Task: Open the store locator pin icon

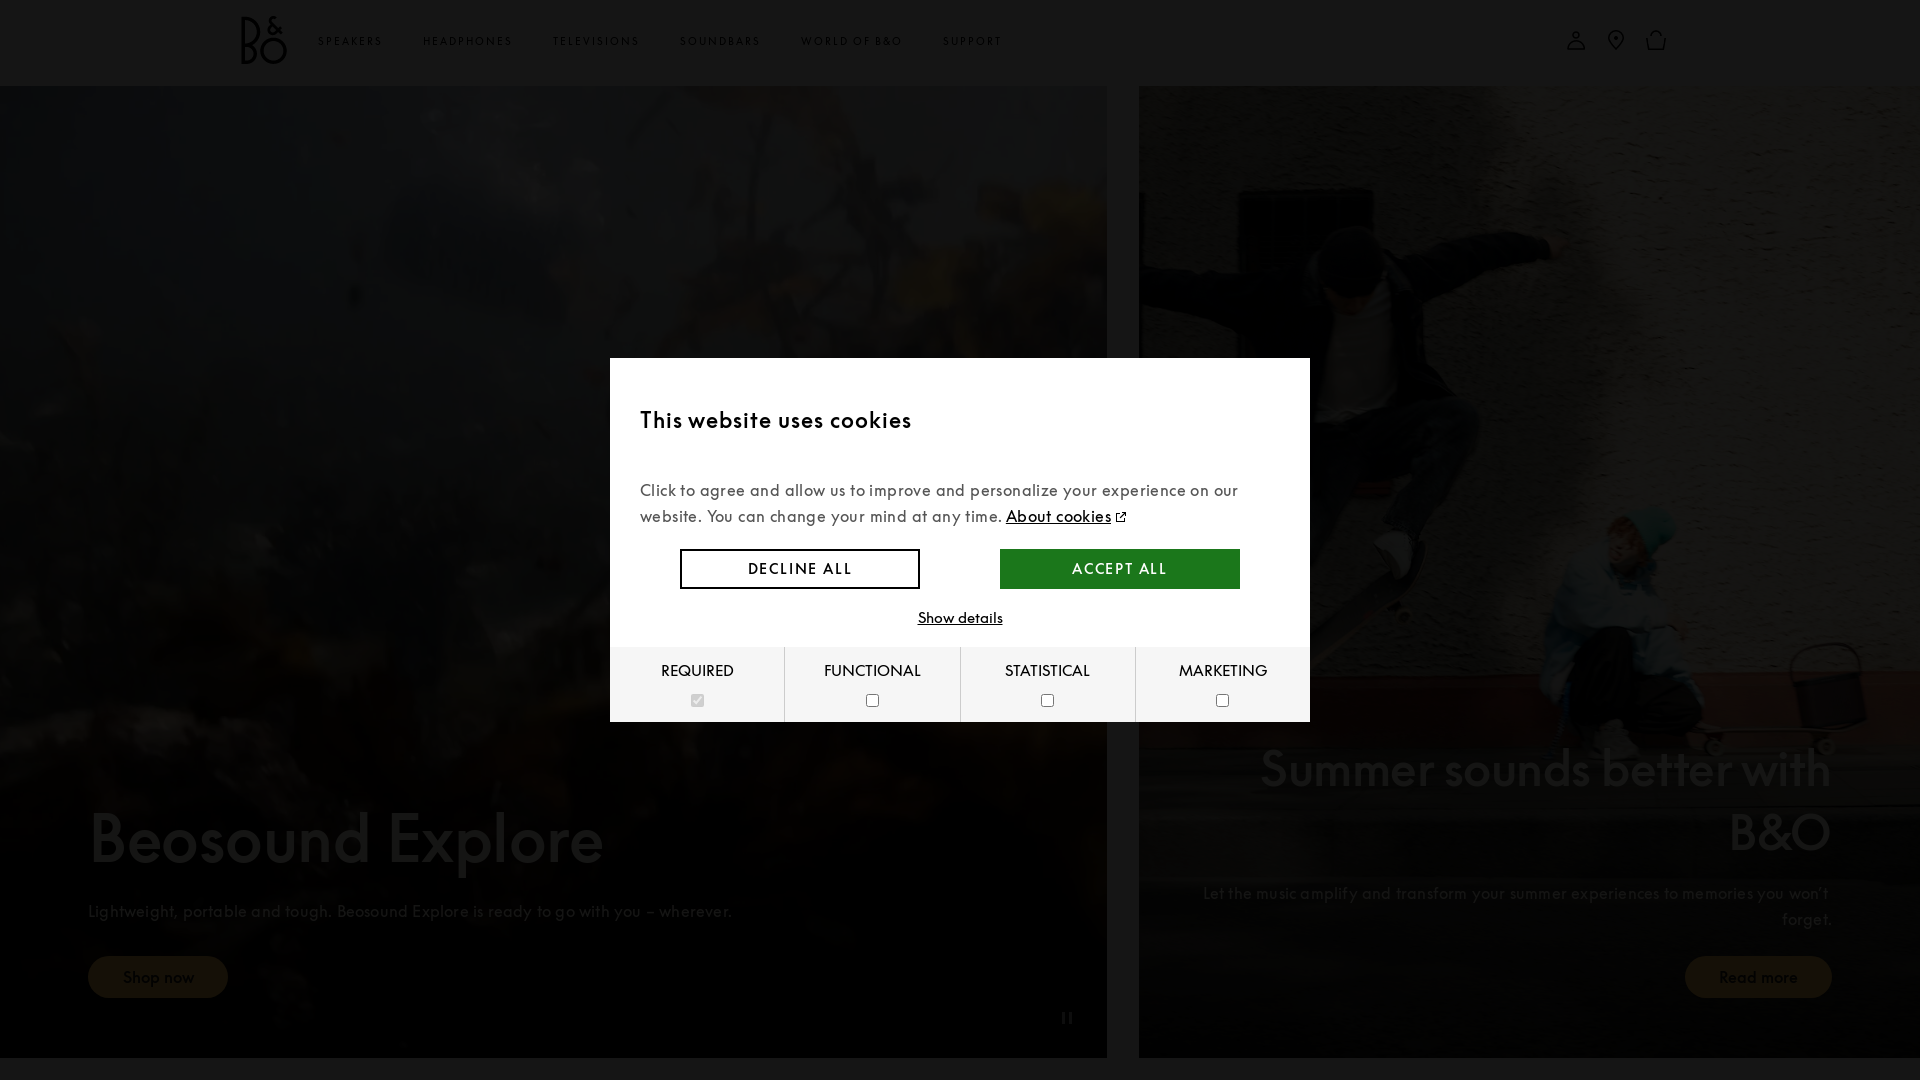Action: [1616, 41]
